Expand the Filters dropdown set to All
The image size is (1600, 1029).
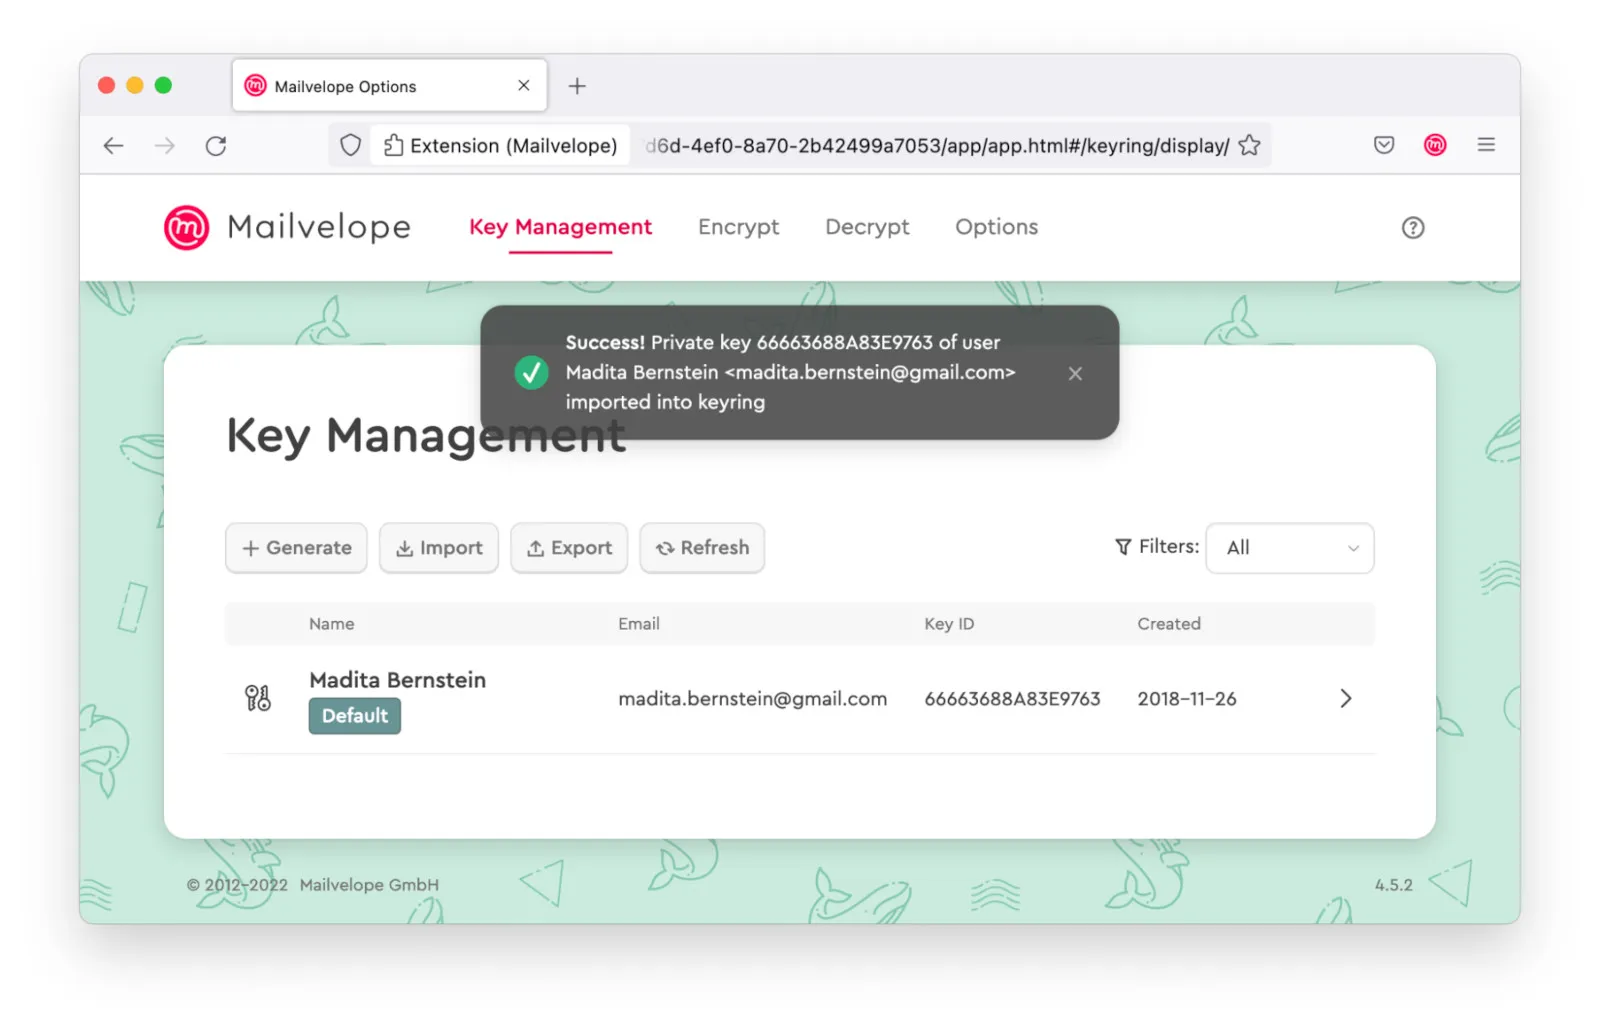1289,548
